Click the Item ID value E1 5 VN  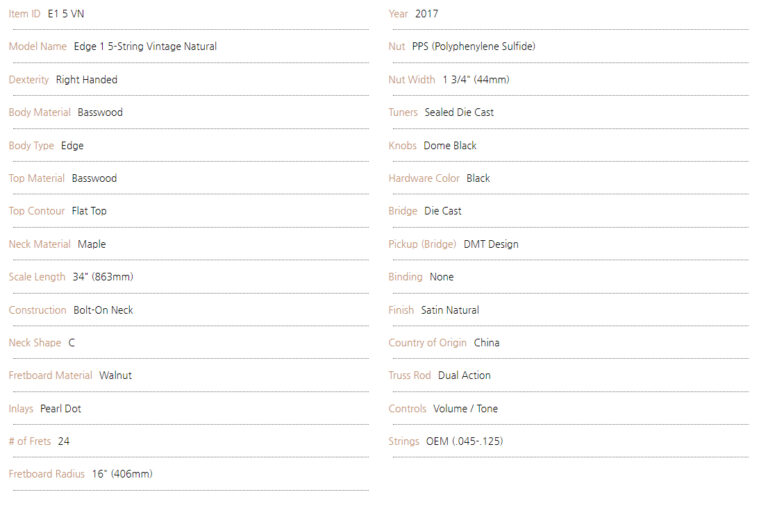pyautogui.click(x=66, y=14)
